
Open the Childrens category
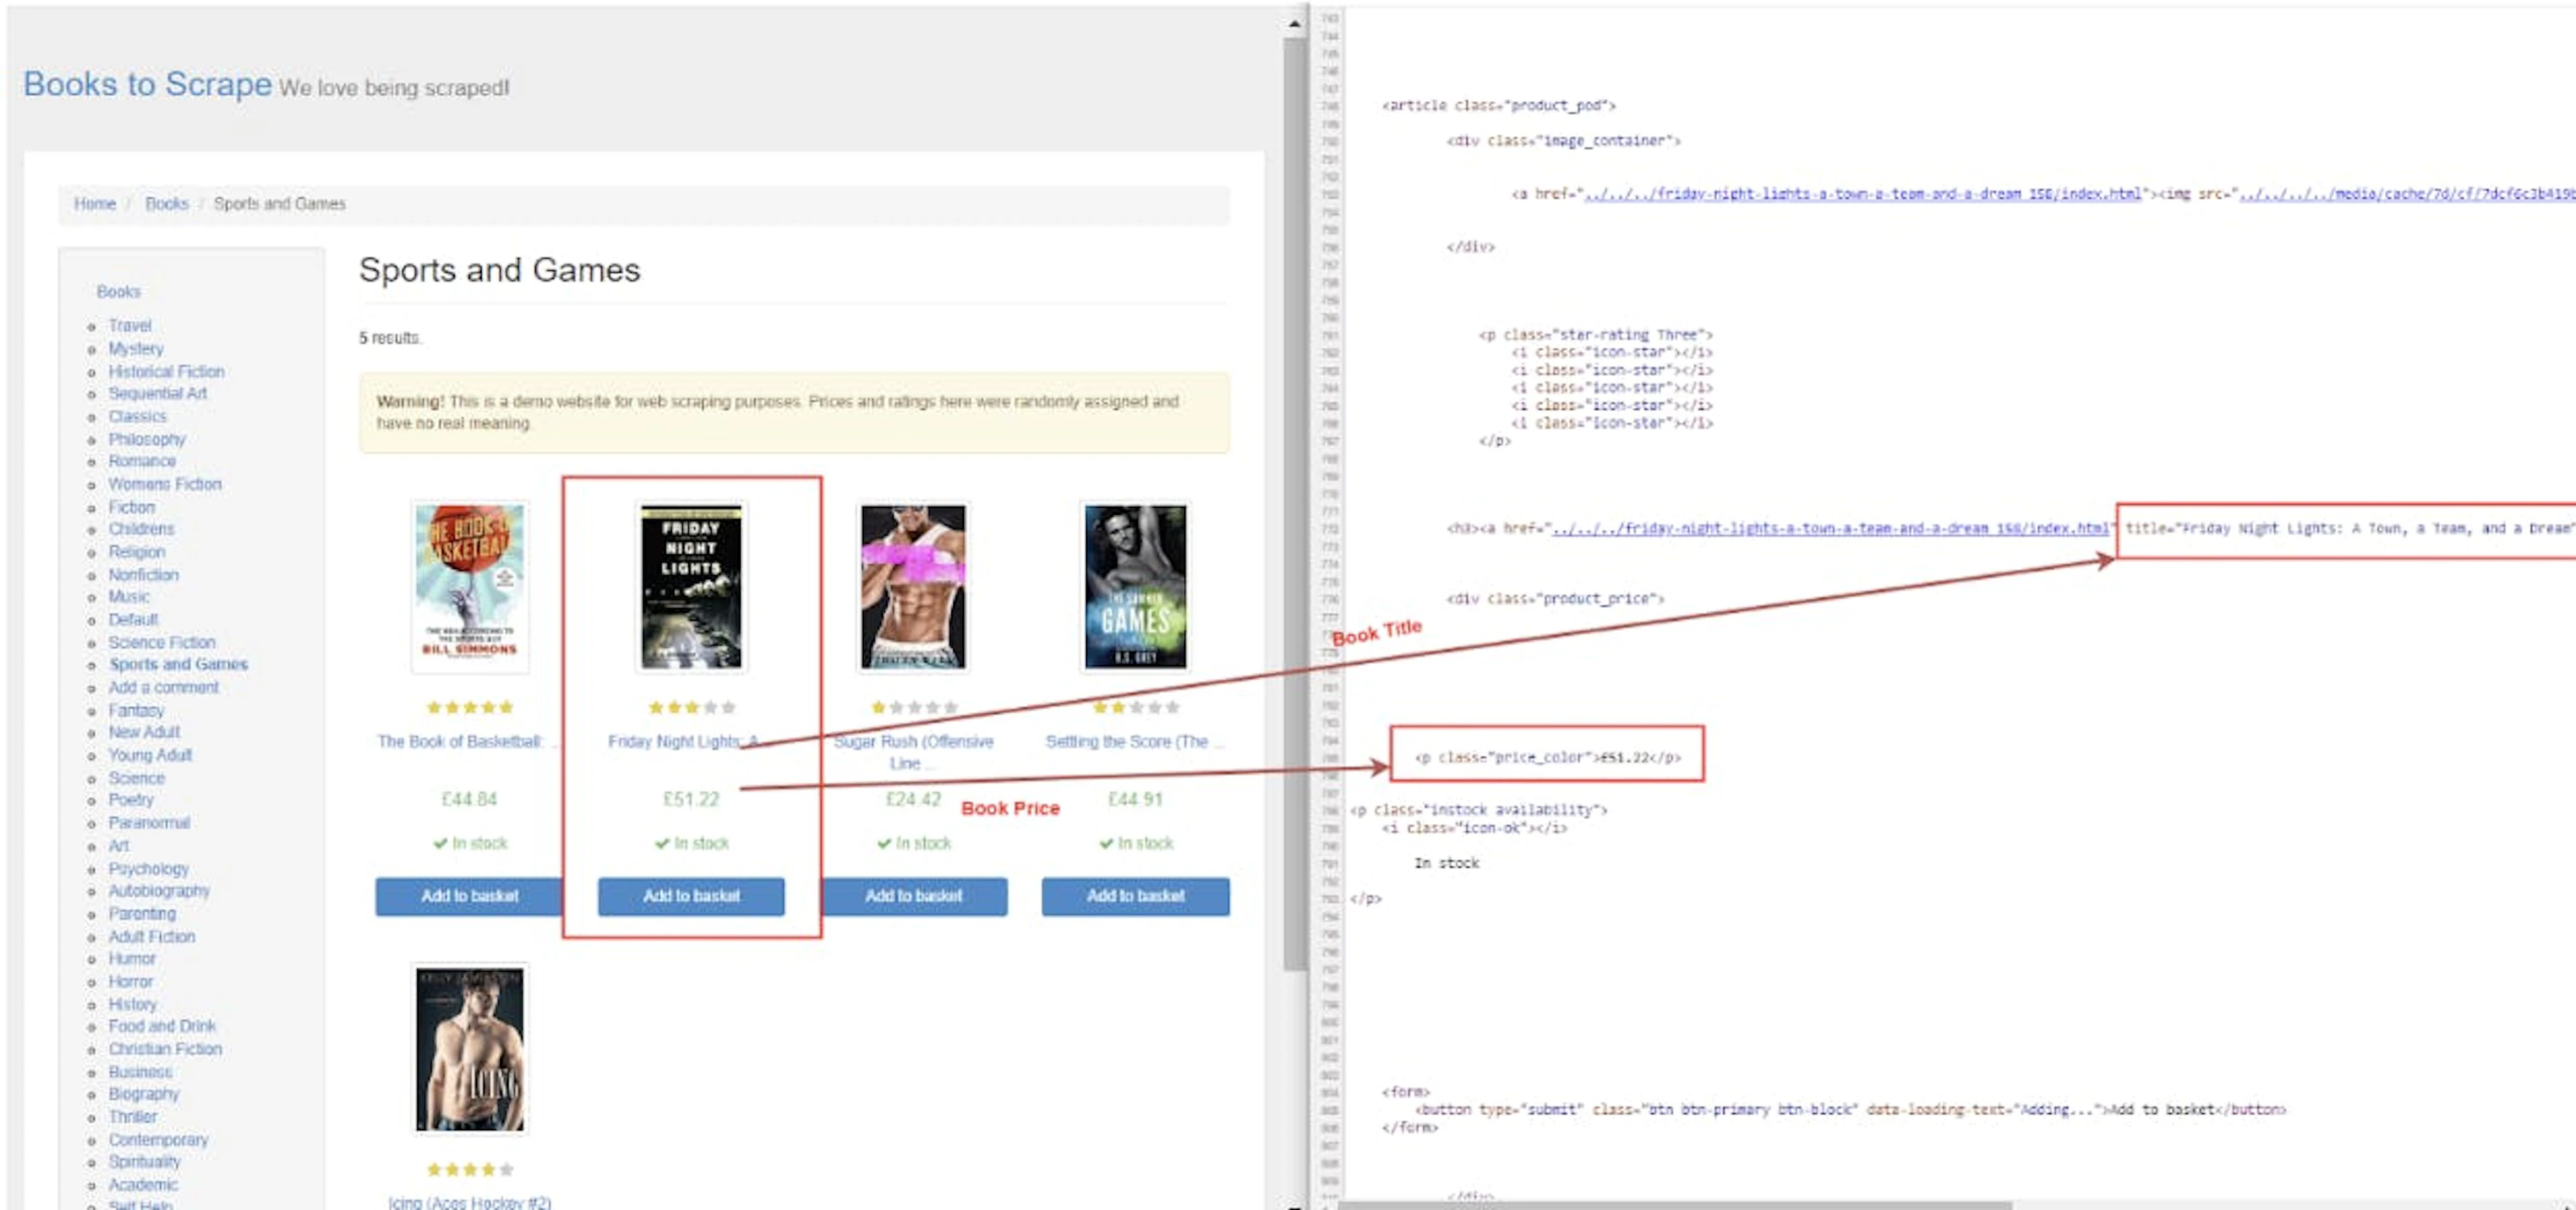pos(141,530)
